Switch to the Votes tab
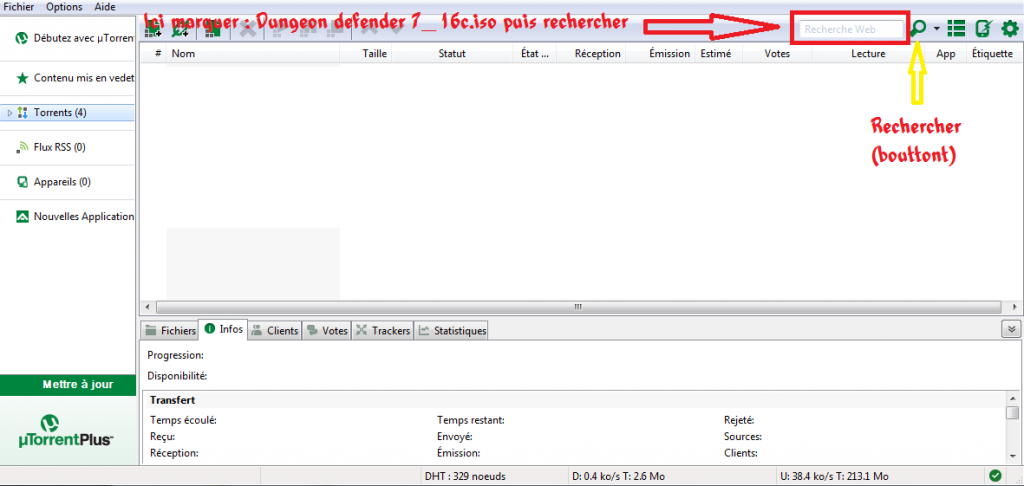This screenshot has height=486, width=1024. tap(327, 331)
